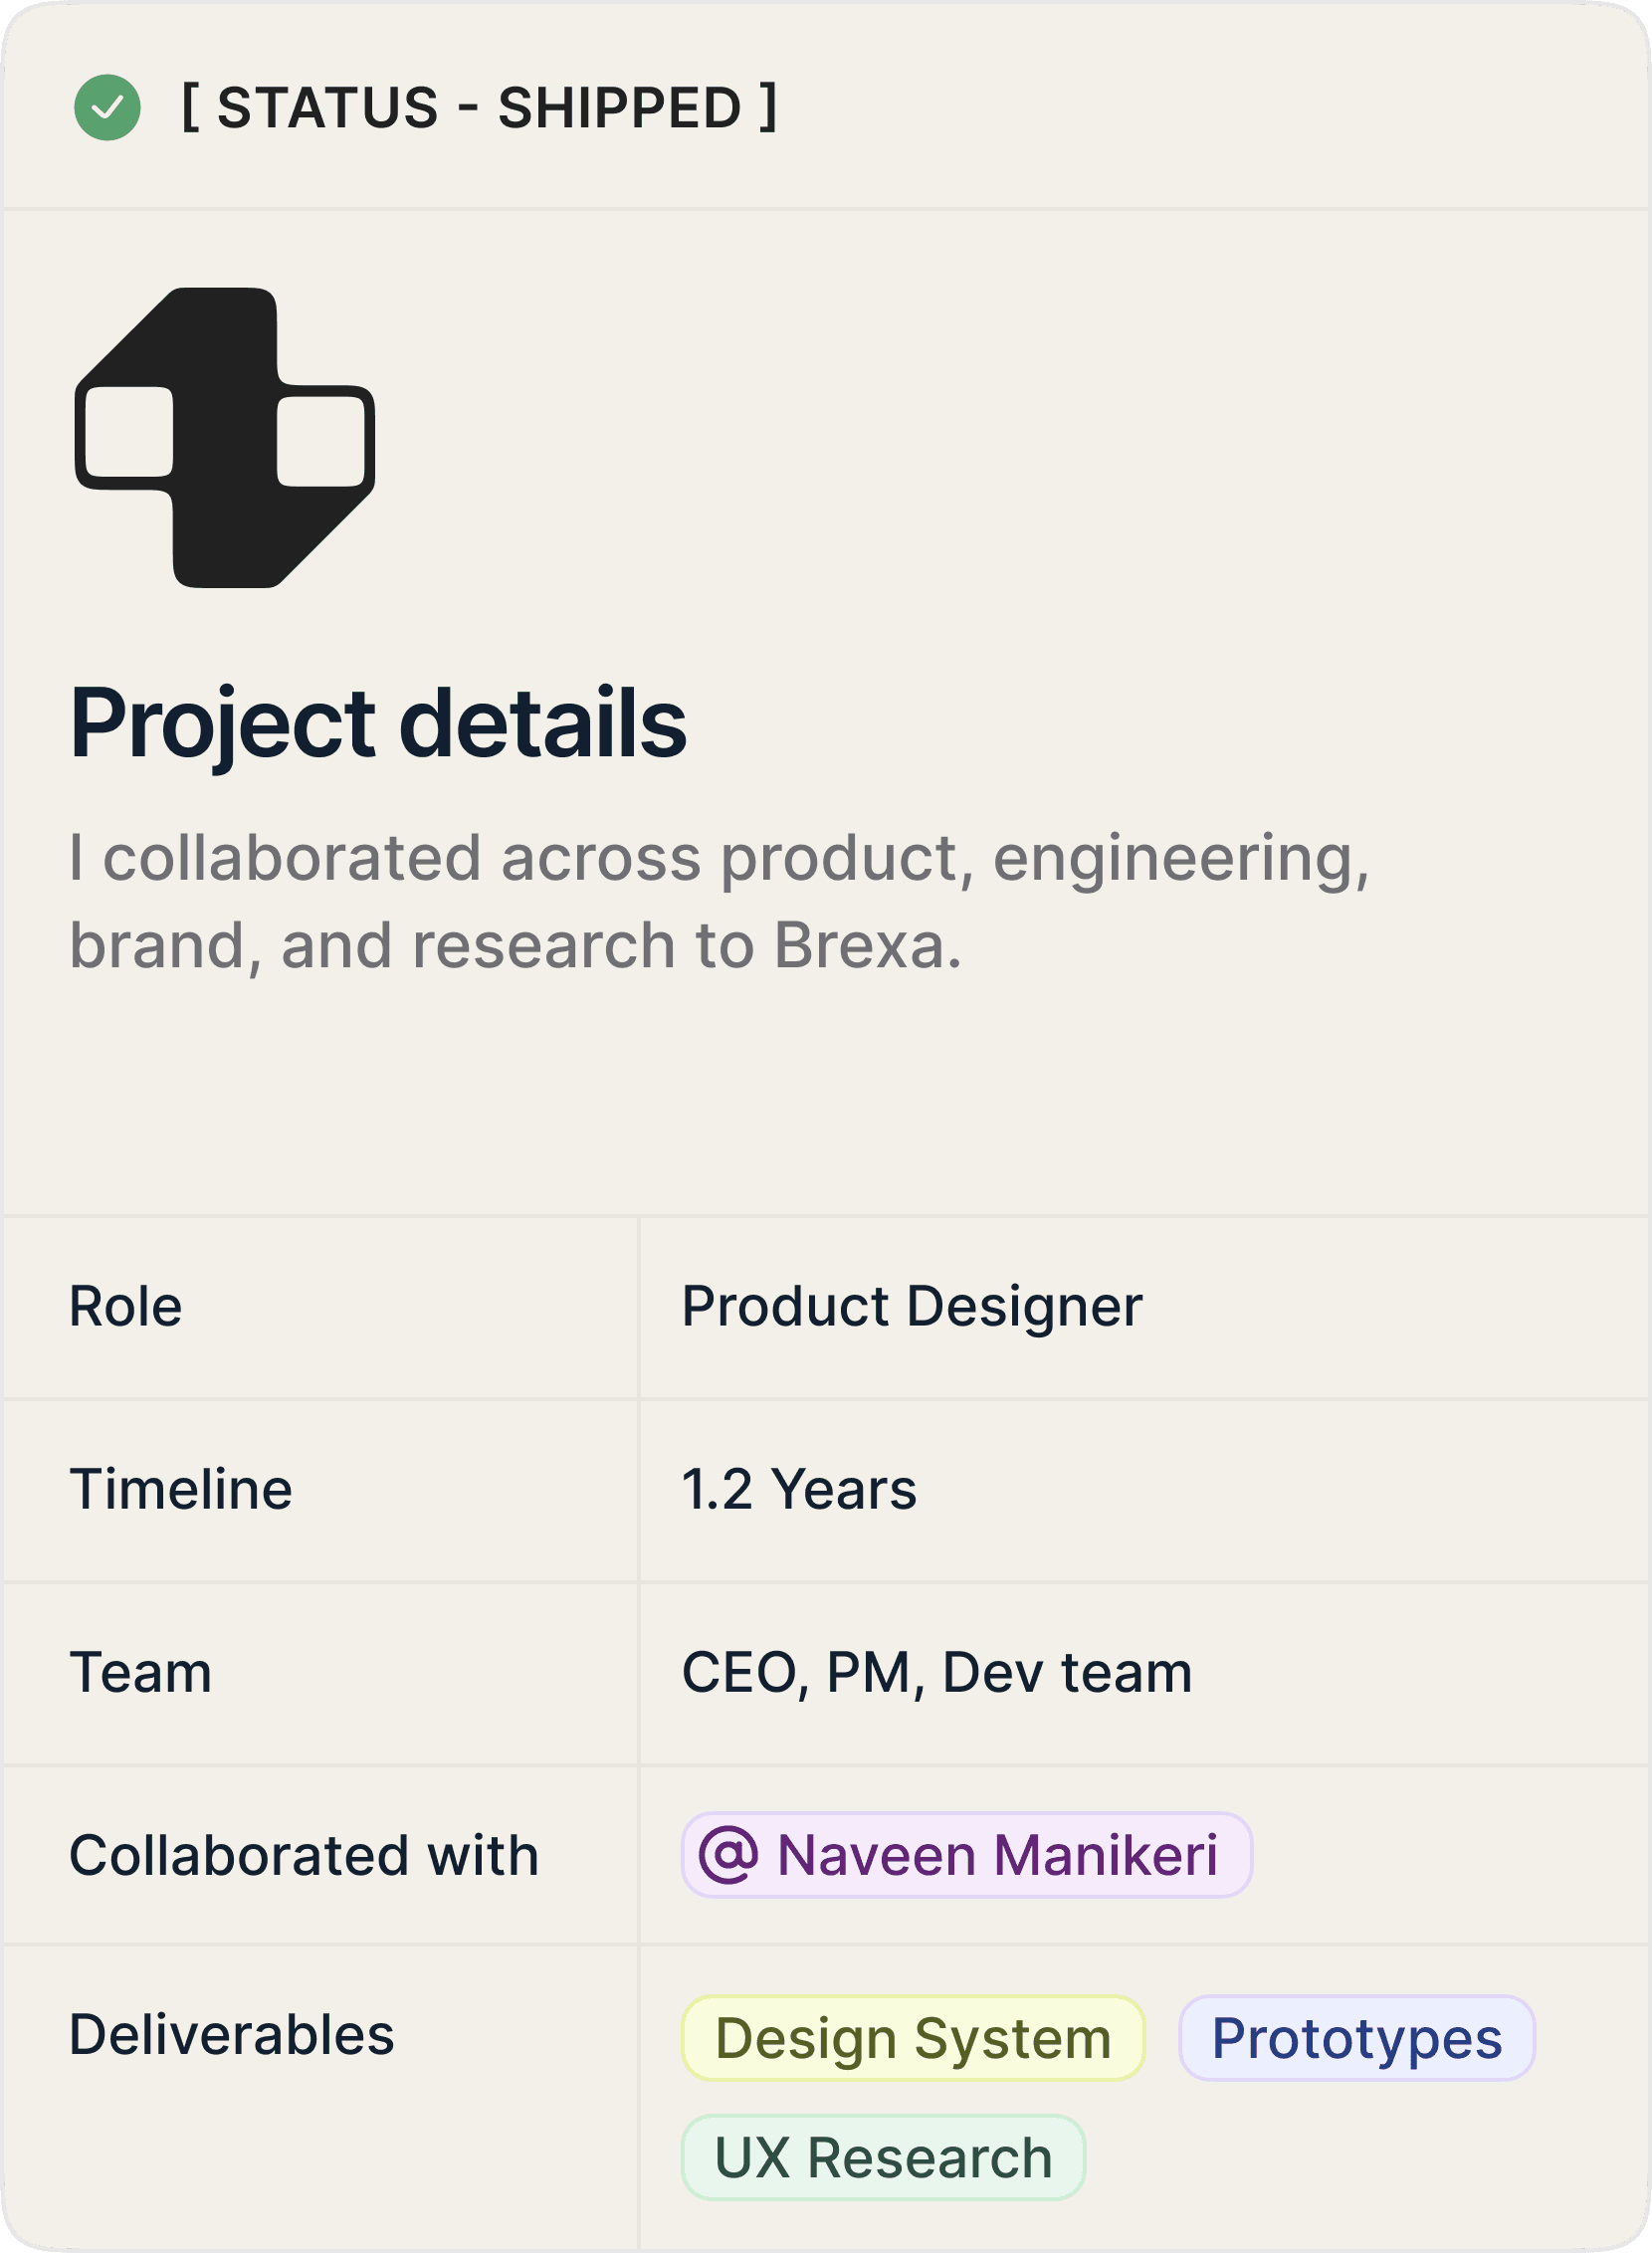1652x2253 pixels.
Task: Click the Timeline row label
Action: (x=180, y=1488)
